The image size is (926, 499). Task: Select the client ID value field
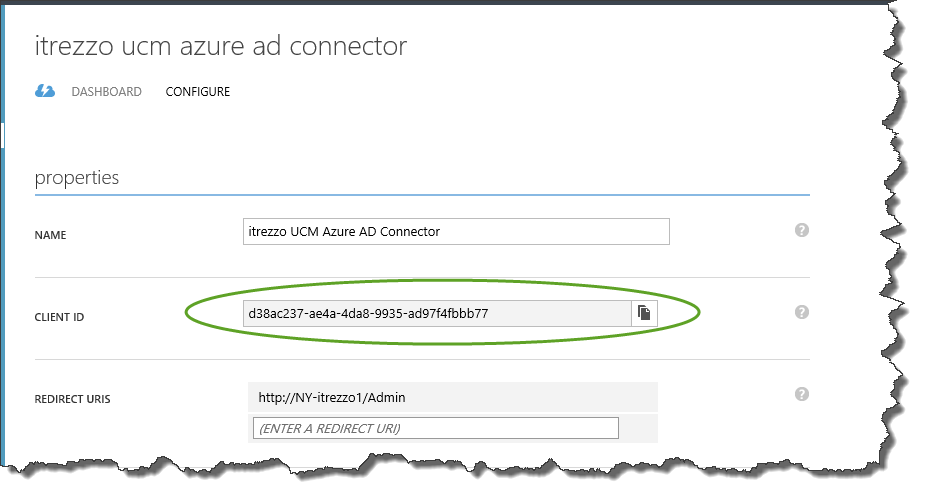tap(437, 313)
